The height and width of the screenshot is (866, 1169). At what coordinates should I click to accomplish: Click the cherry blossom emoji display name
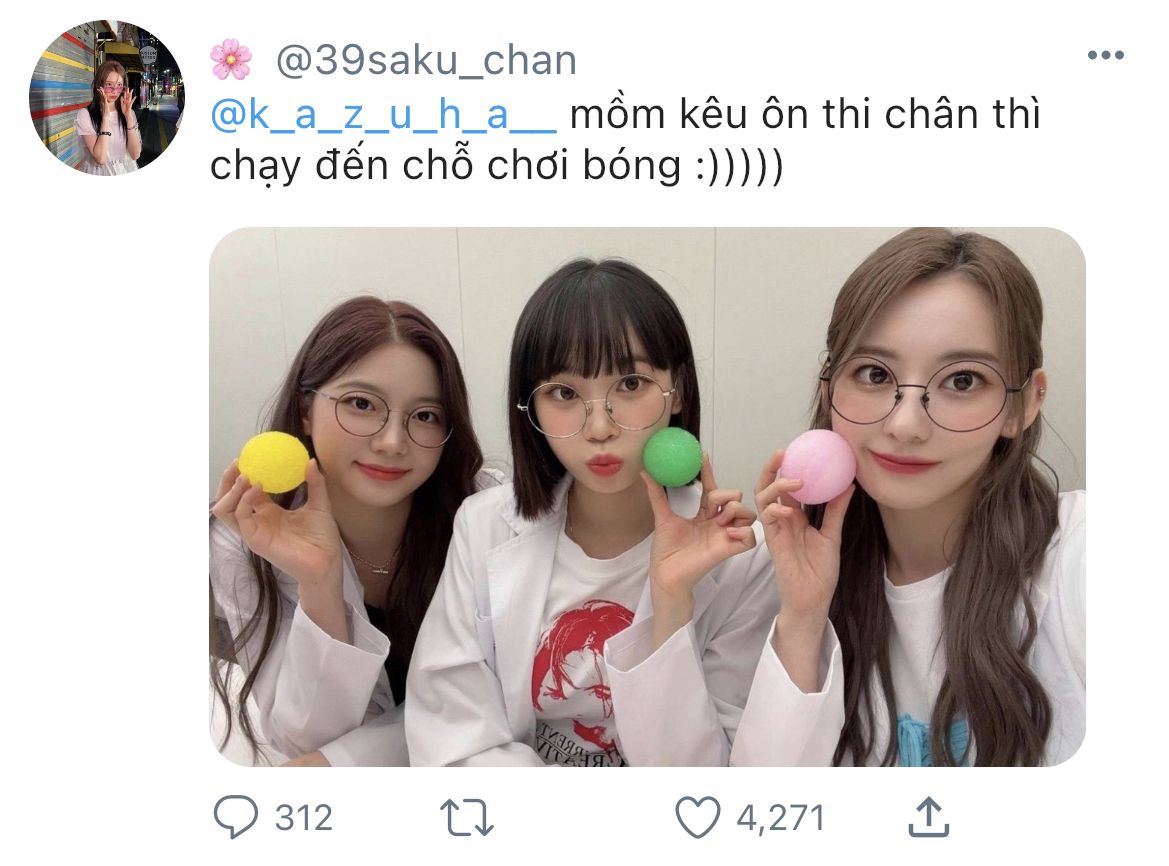click(231, 60)
